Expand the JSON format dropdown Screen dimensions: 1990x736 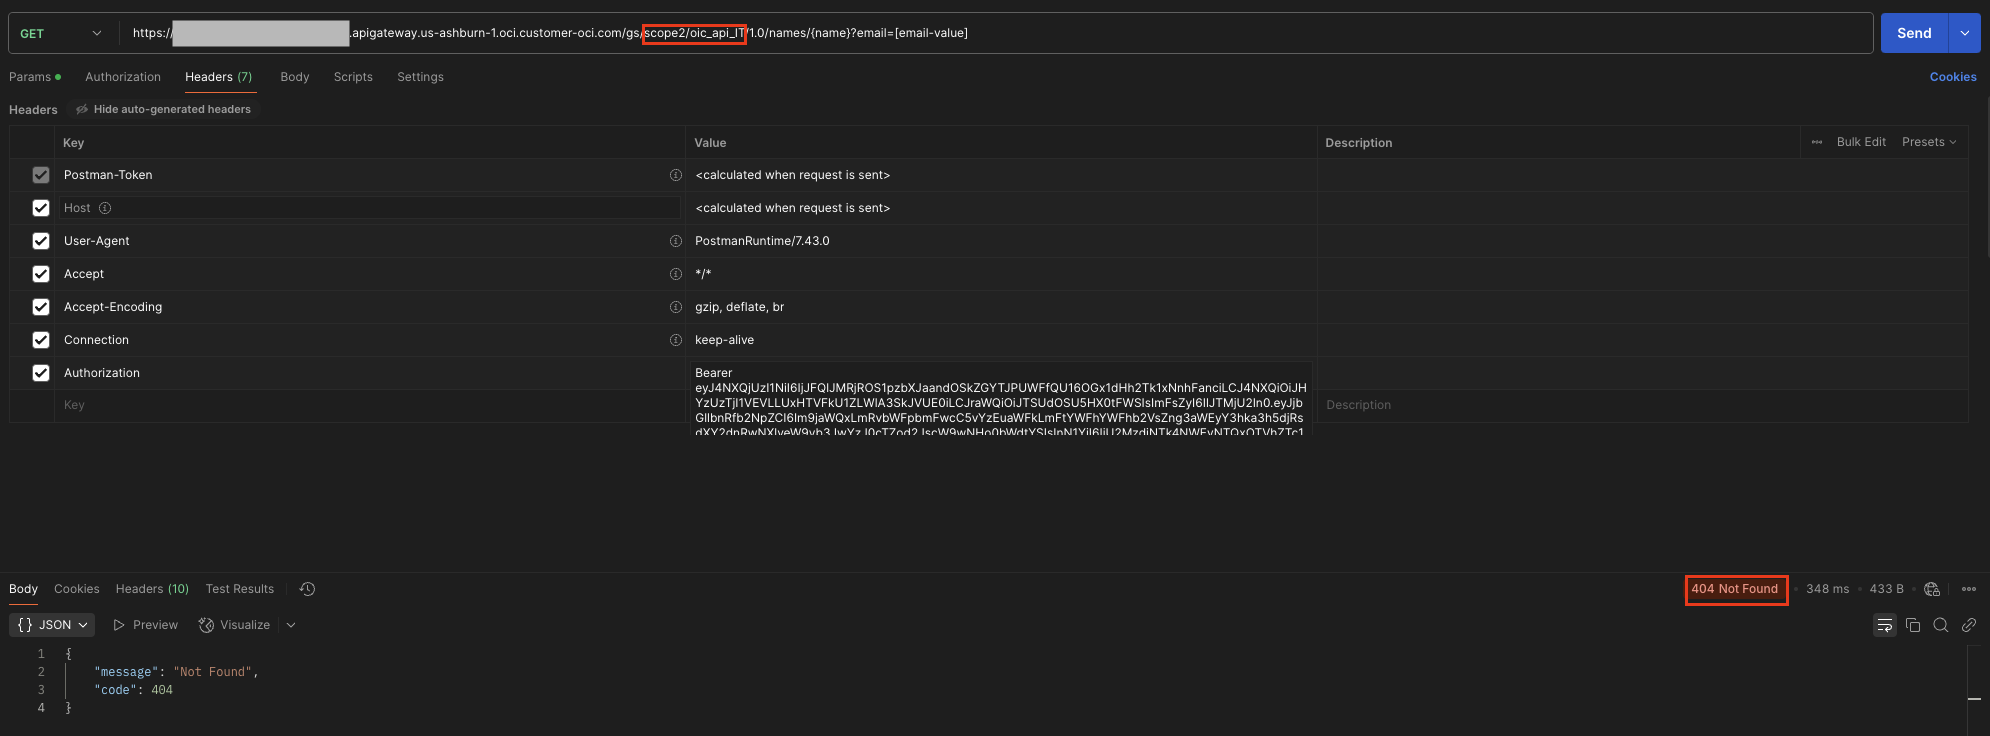(53, 625)
